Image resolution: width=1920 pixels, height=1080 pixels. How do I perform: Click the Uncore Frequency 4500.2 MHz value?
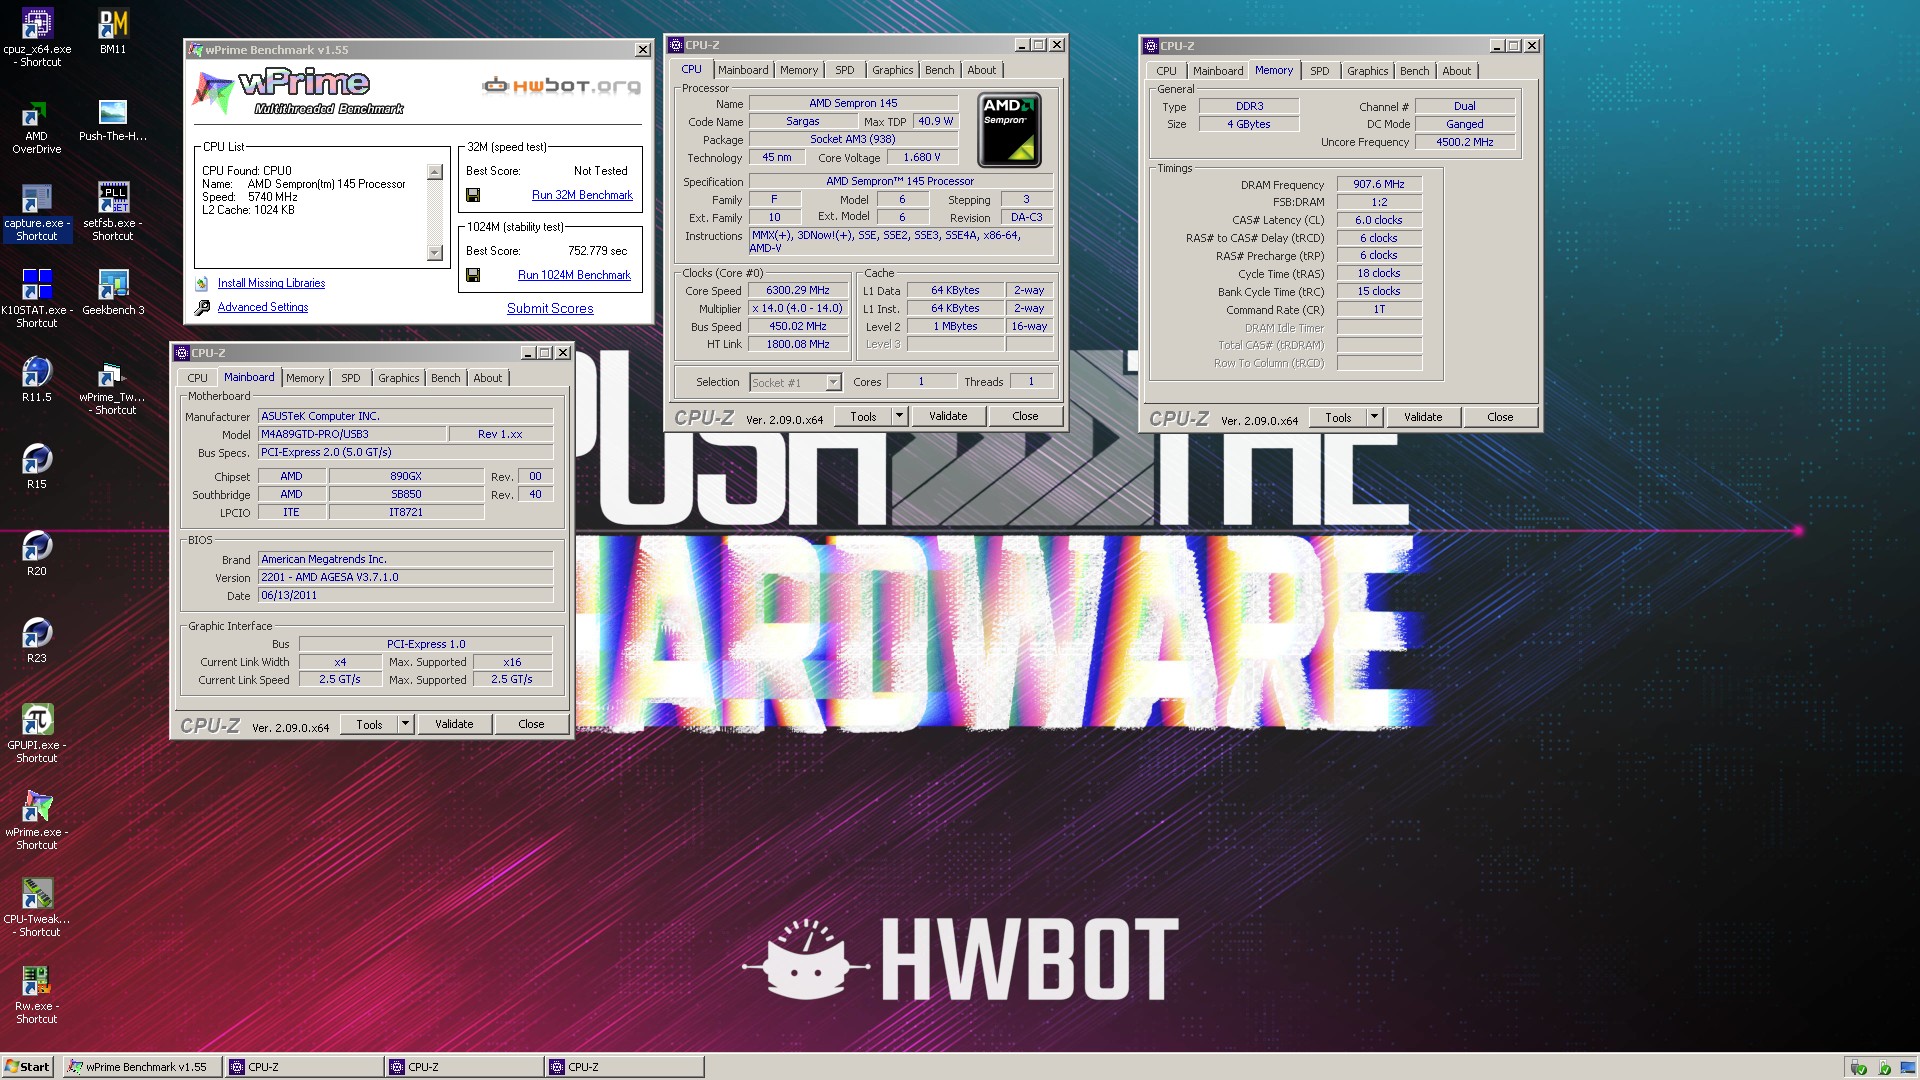point(1465,143)
